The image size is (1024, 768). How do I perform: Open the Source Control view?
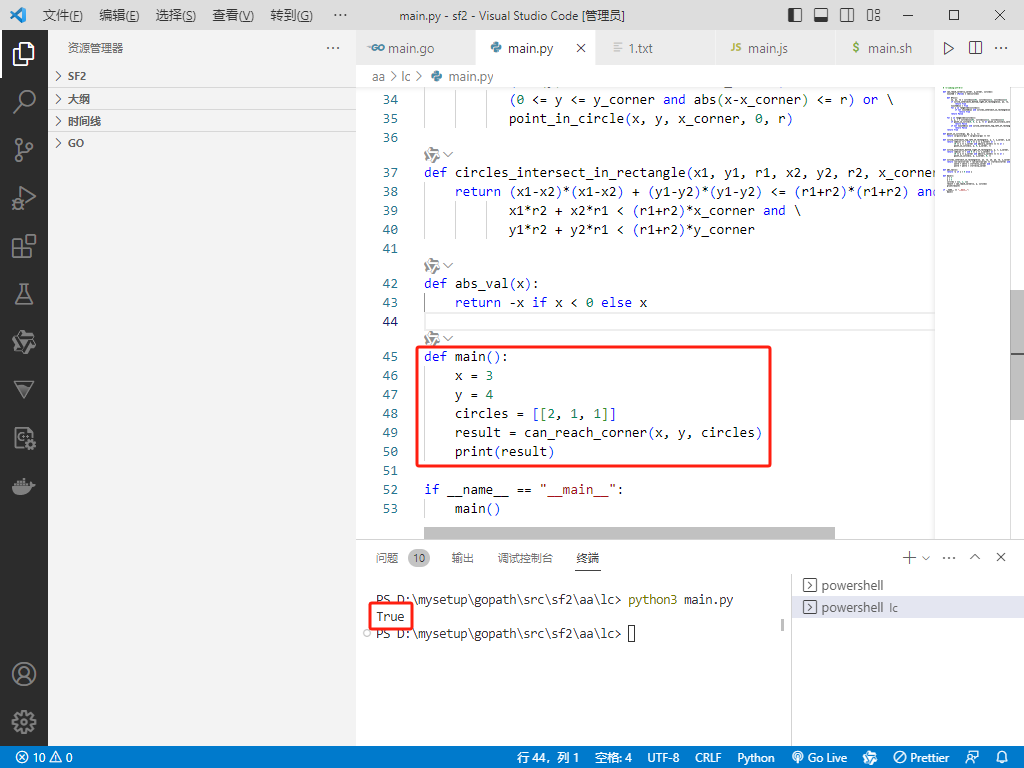24,150
